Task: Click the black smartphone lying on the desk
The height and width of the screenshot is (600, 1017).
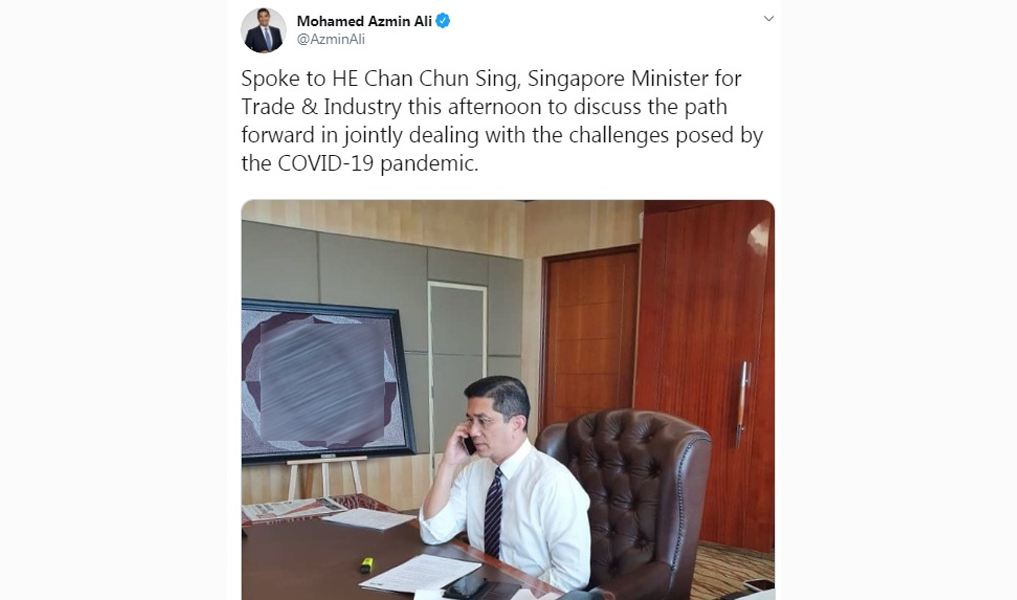Action: (x=465, y=586)
